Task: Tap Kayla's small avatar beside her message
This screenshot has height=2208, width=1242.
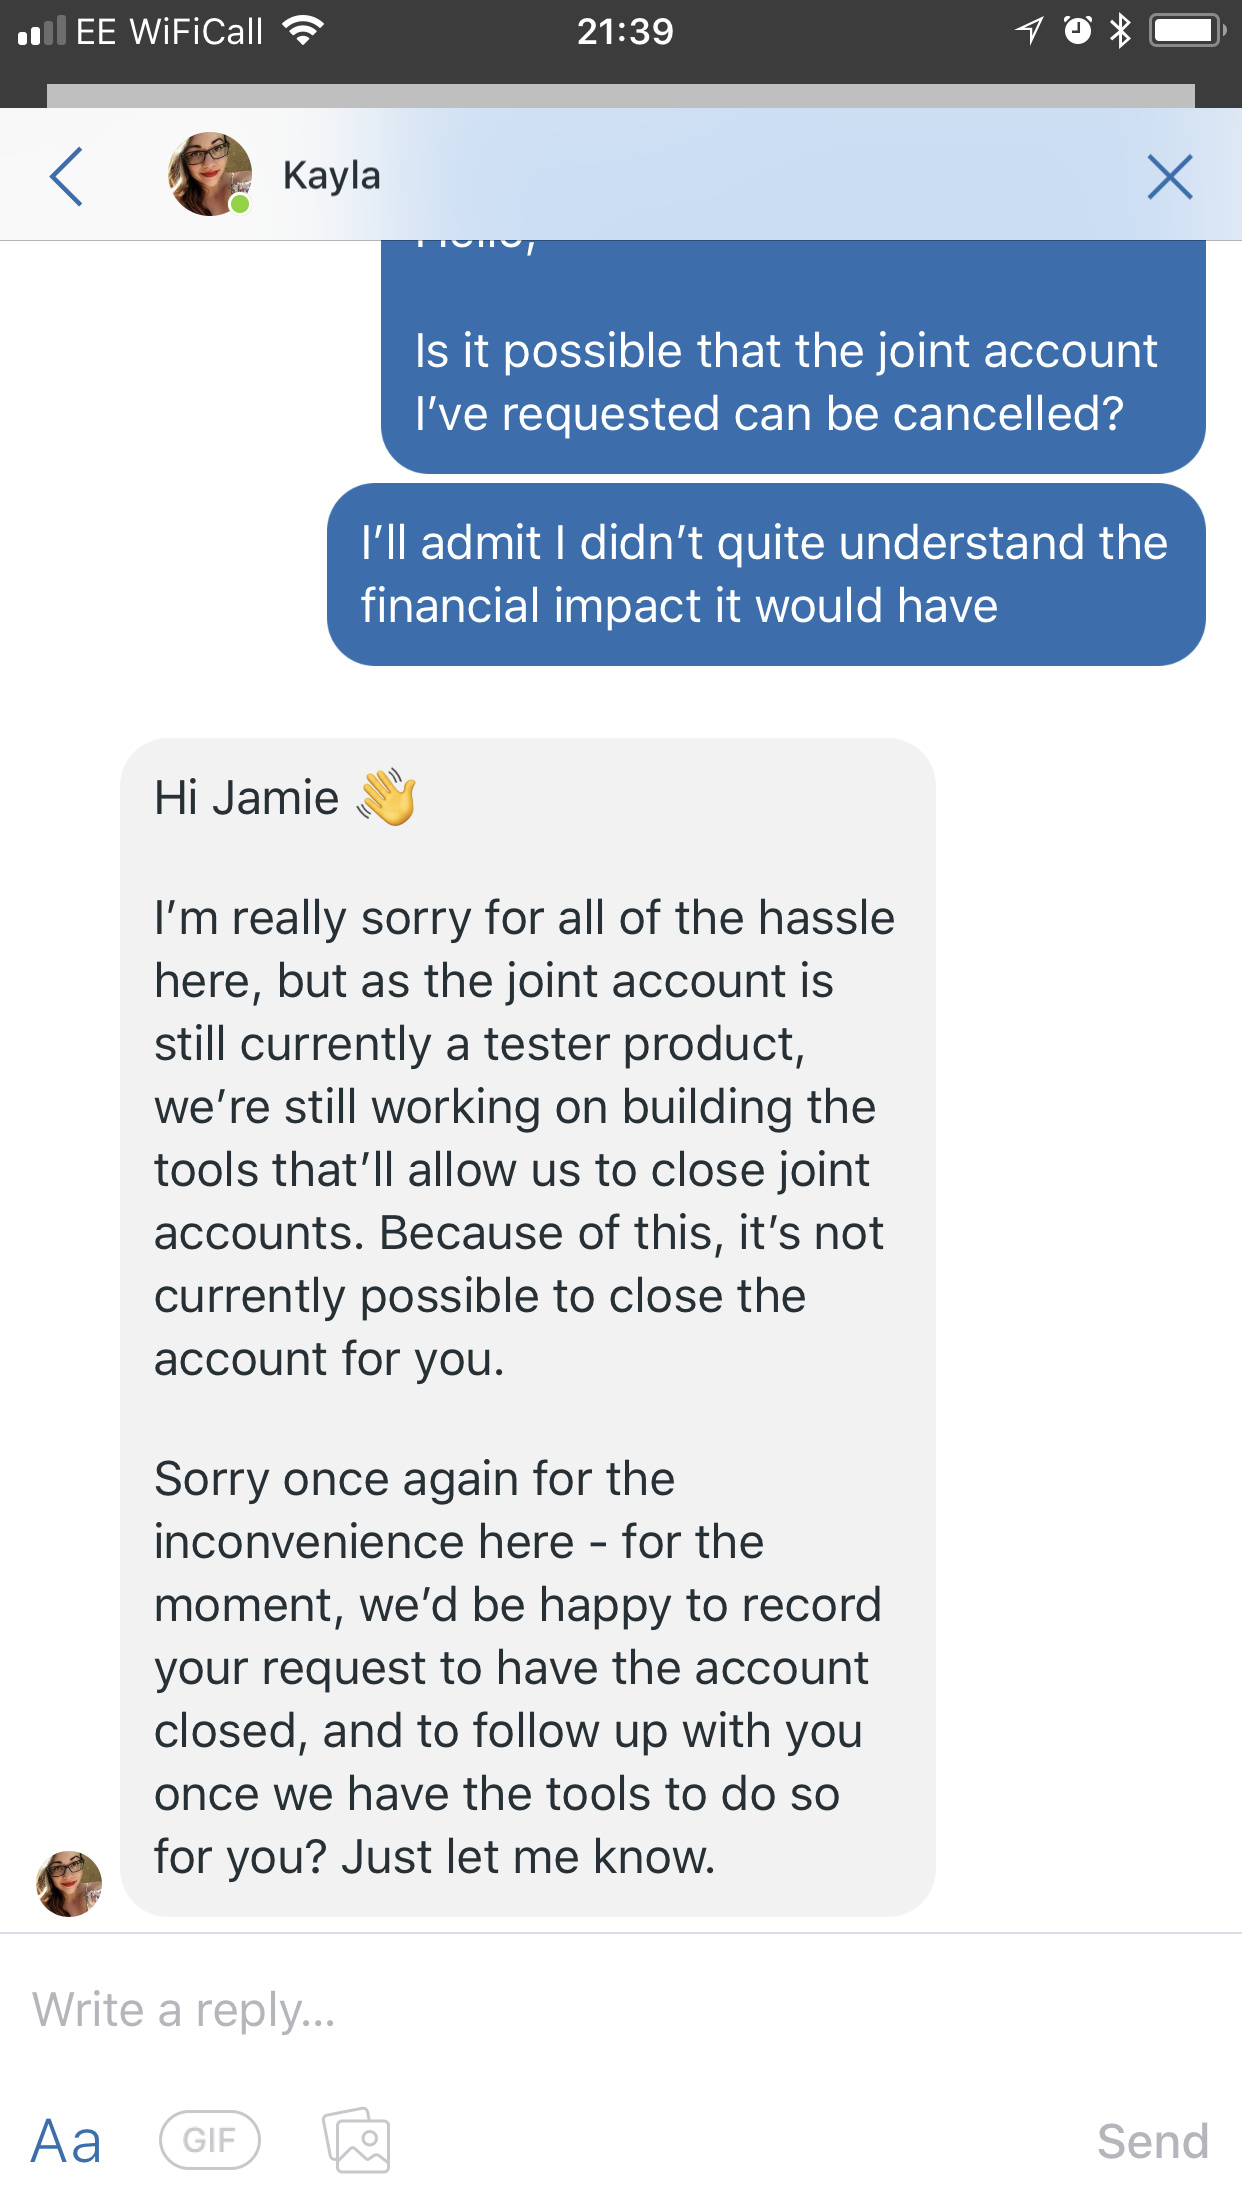Action: [x=69, y=1883]
